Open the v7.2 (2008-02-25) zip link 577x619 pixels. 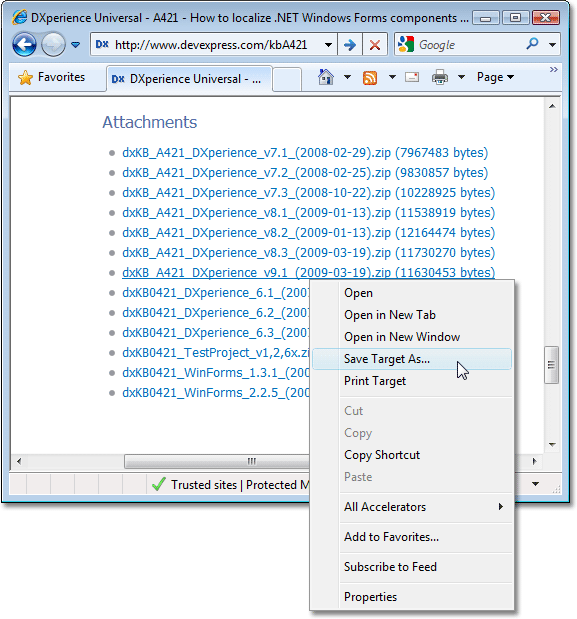click(x=305, y=173)
